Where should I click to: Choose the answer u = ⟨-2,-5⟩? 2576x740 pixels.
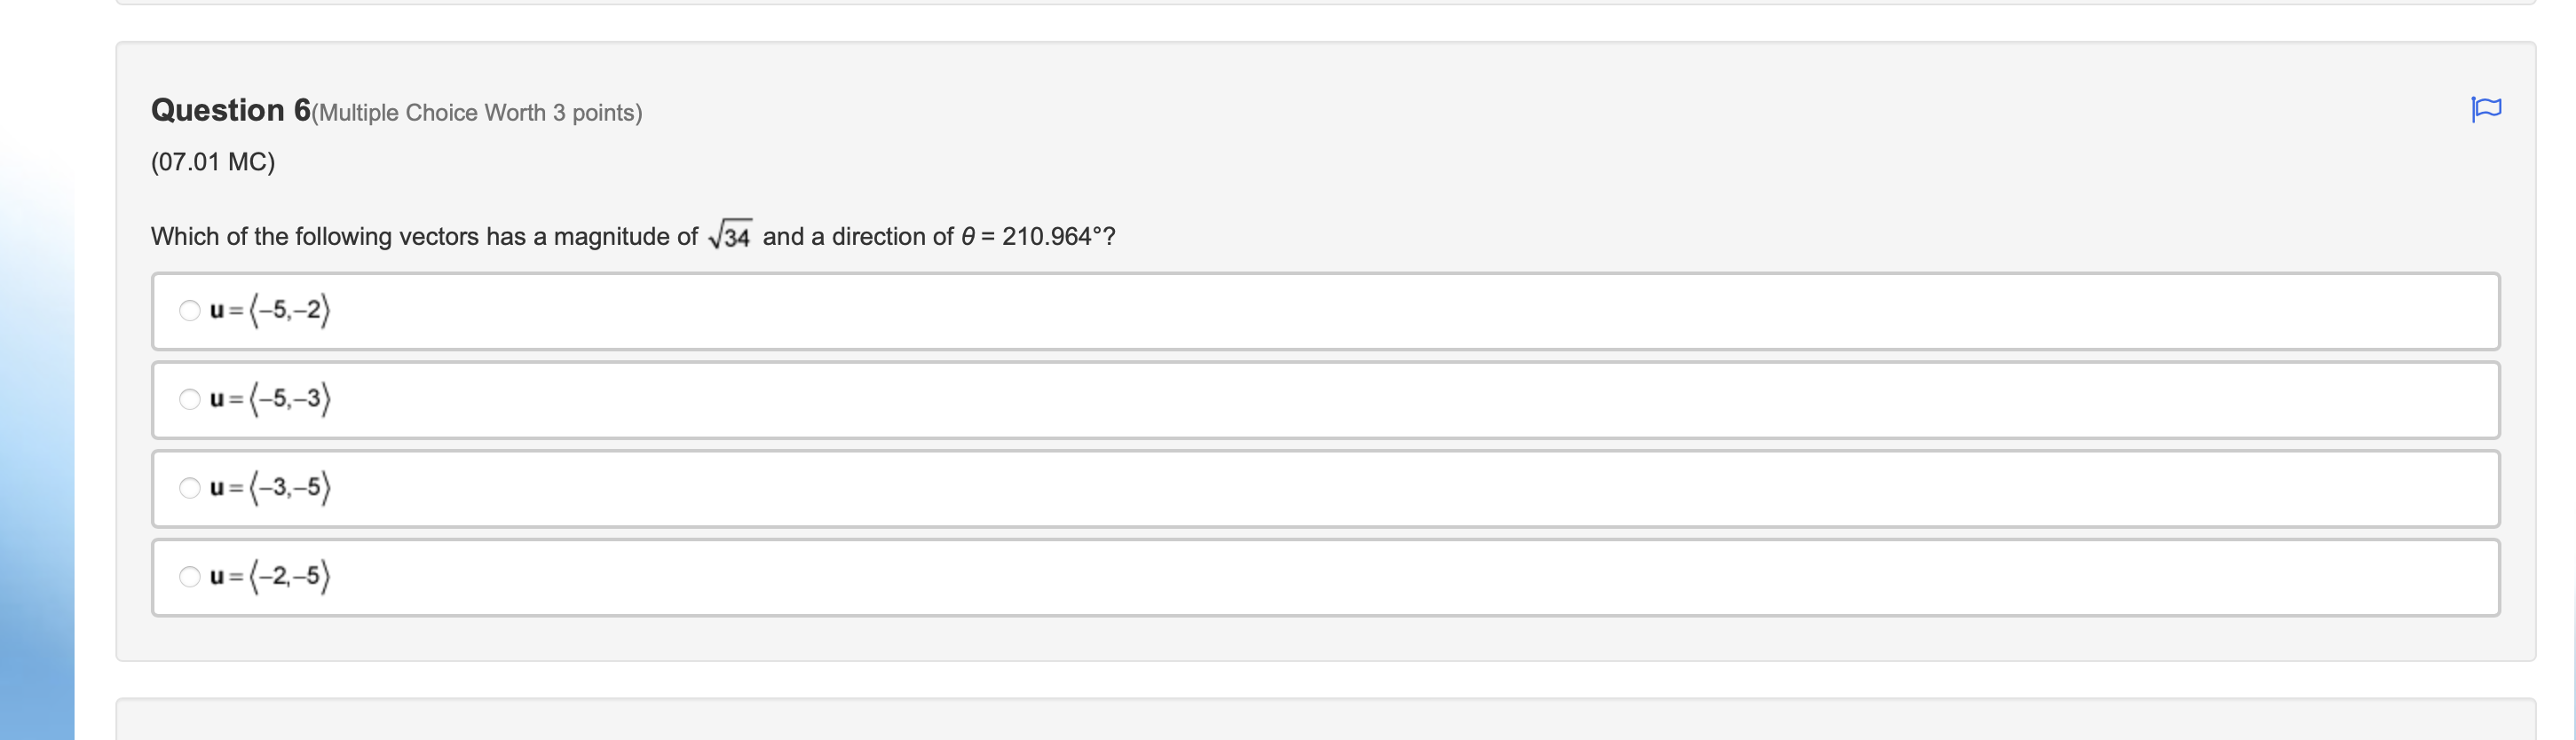click(x=190, y=576)
